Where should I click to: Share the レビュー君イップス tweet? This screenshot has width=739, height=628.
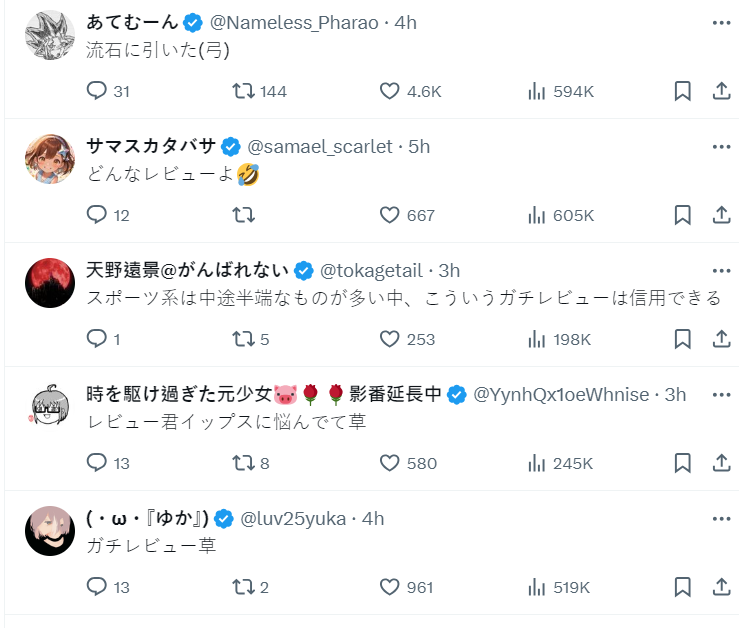pyautogui.click(x=720, y=463)
